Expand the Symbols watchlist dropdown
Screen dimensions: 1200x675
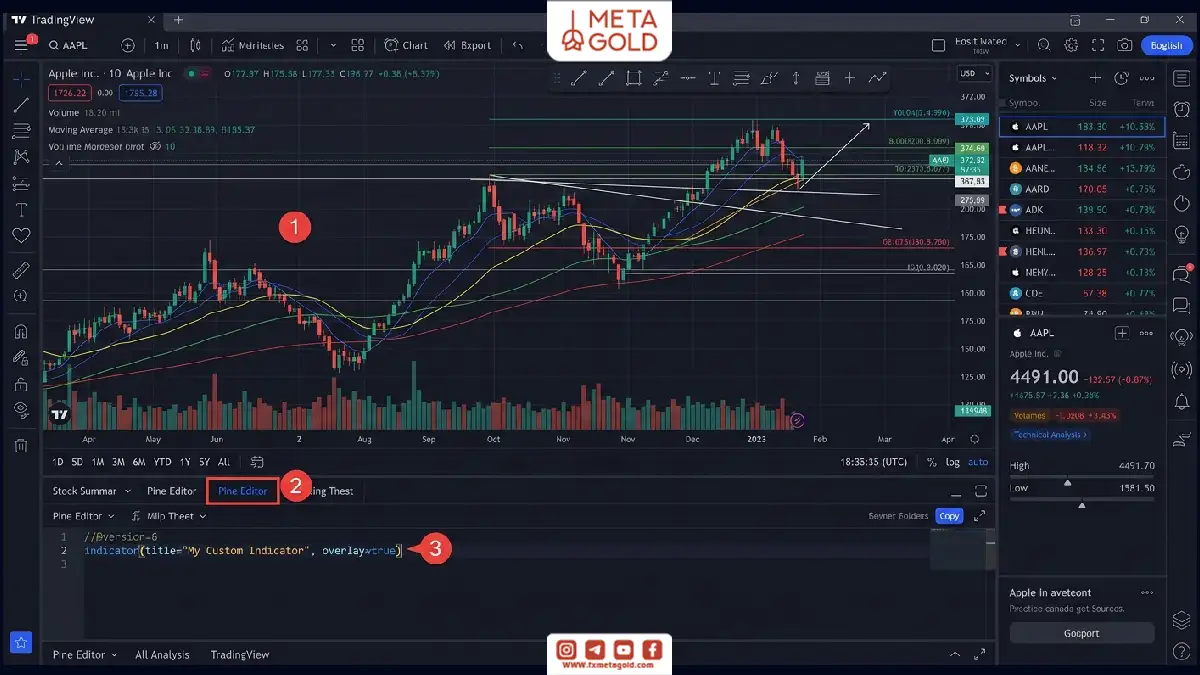coord(1033,78)
